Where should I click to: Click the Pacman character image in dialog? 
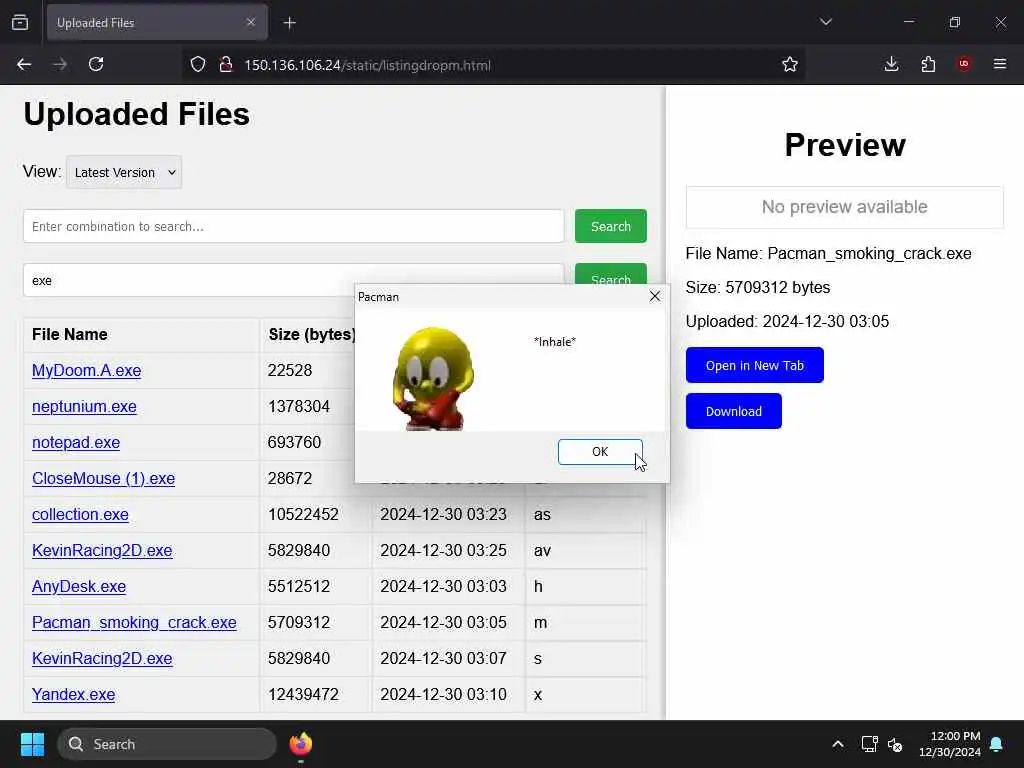[433, 378]
